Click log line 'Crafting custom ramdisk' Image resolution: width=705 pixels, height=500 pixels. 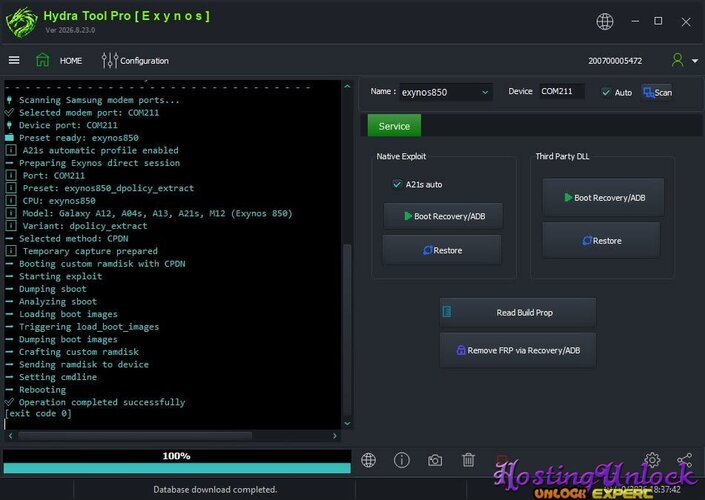(79, 352)
